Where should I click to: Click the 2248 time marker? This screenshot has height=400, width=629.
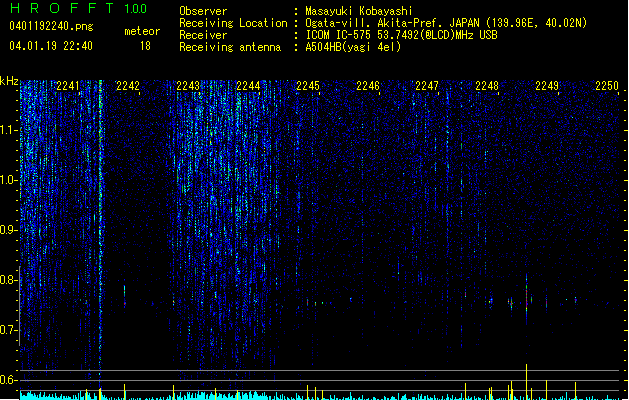pos(487,86)
